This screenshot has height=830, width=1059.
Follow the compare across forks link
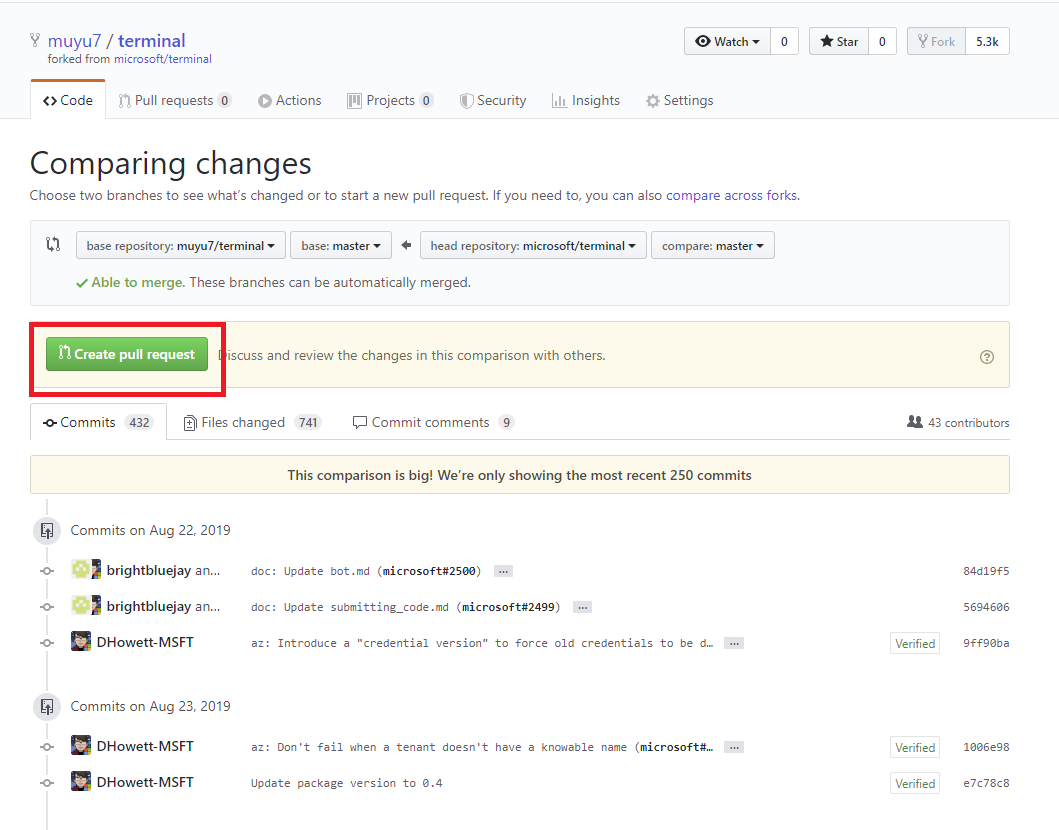coord(731,195)
